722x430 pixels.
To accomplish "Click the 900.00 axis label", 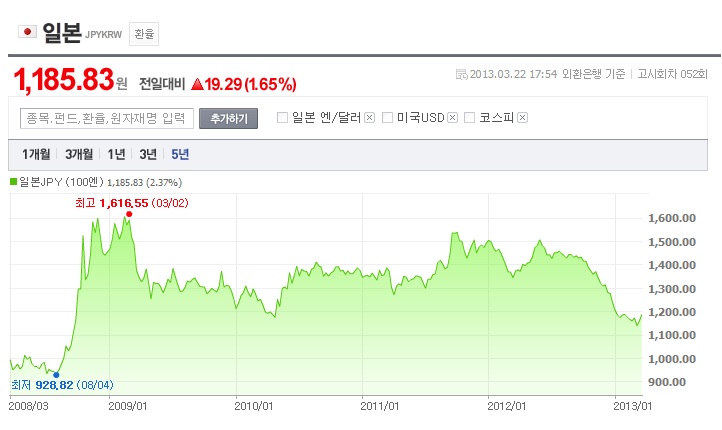I will [667, 382].
